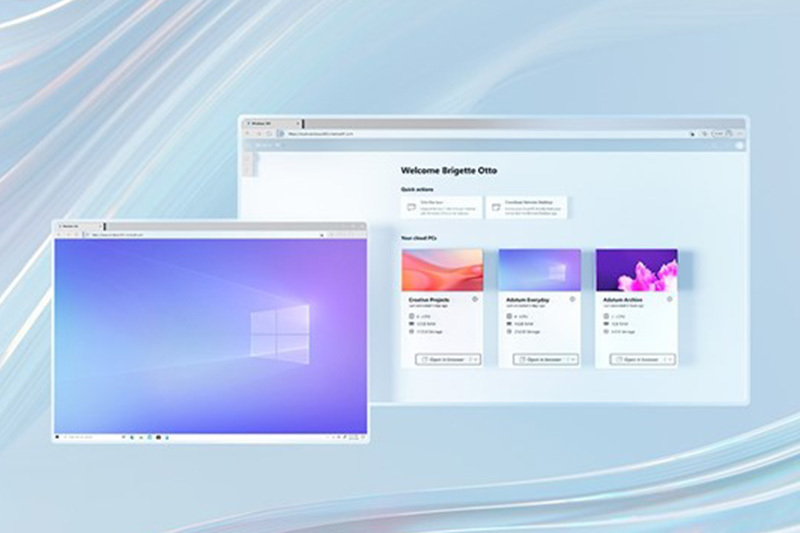Expand dropdown arrow beside Adatum Everyday Open in browser
Viewport: 800px width, 533px height.
click(571, 358)
